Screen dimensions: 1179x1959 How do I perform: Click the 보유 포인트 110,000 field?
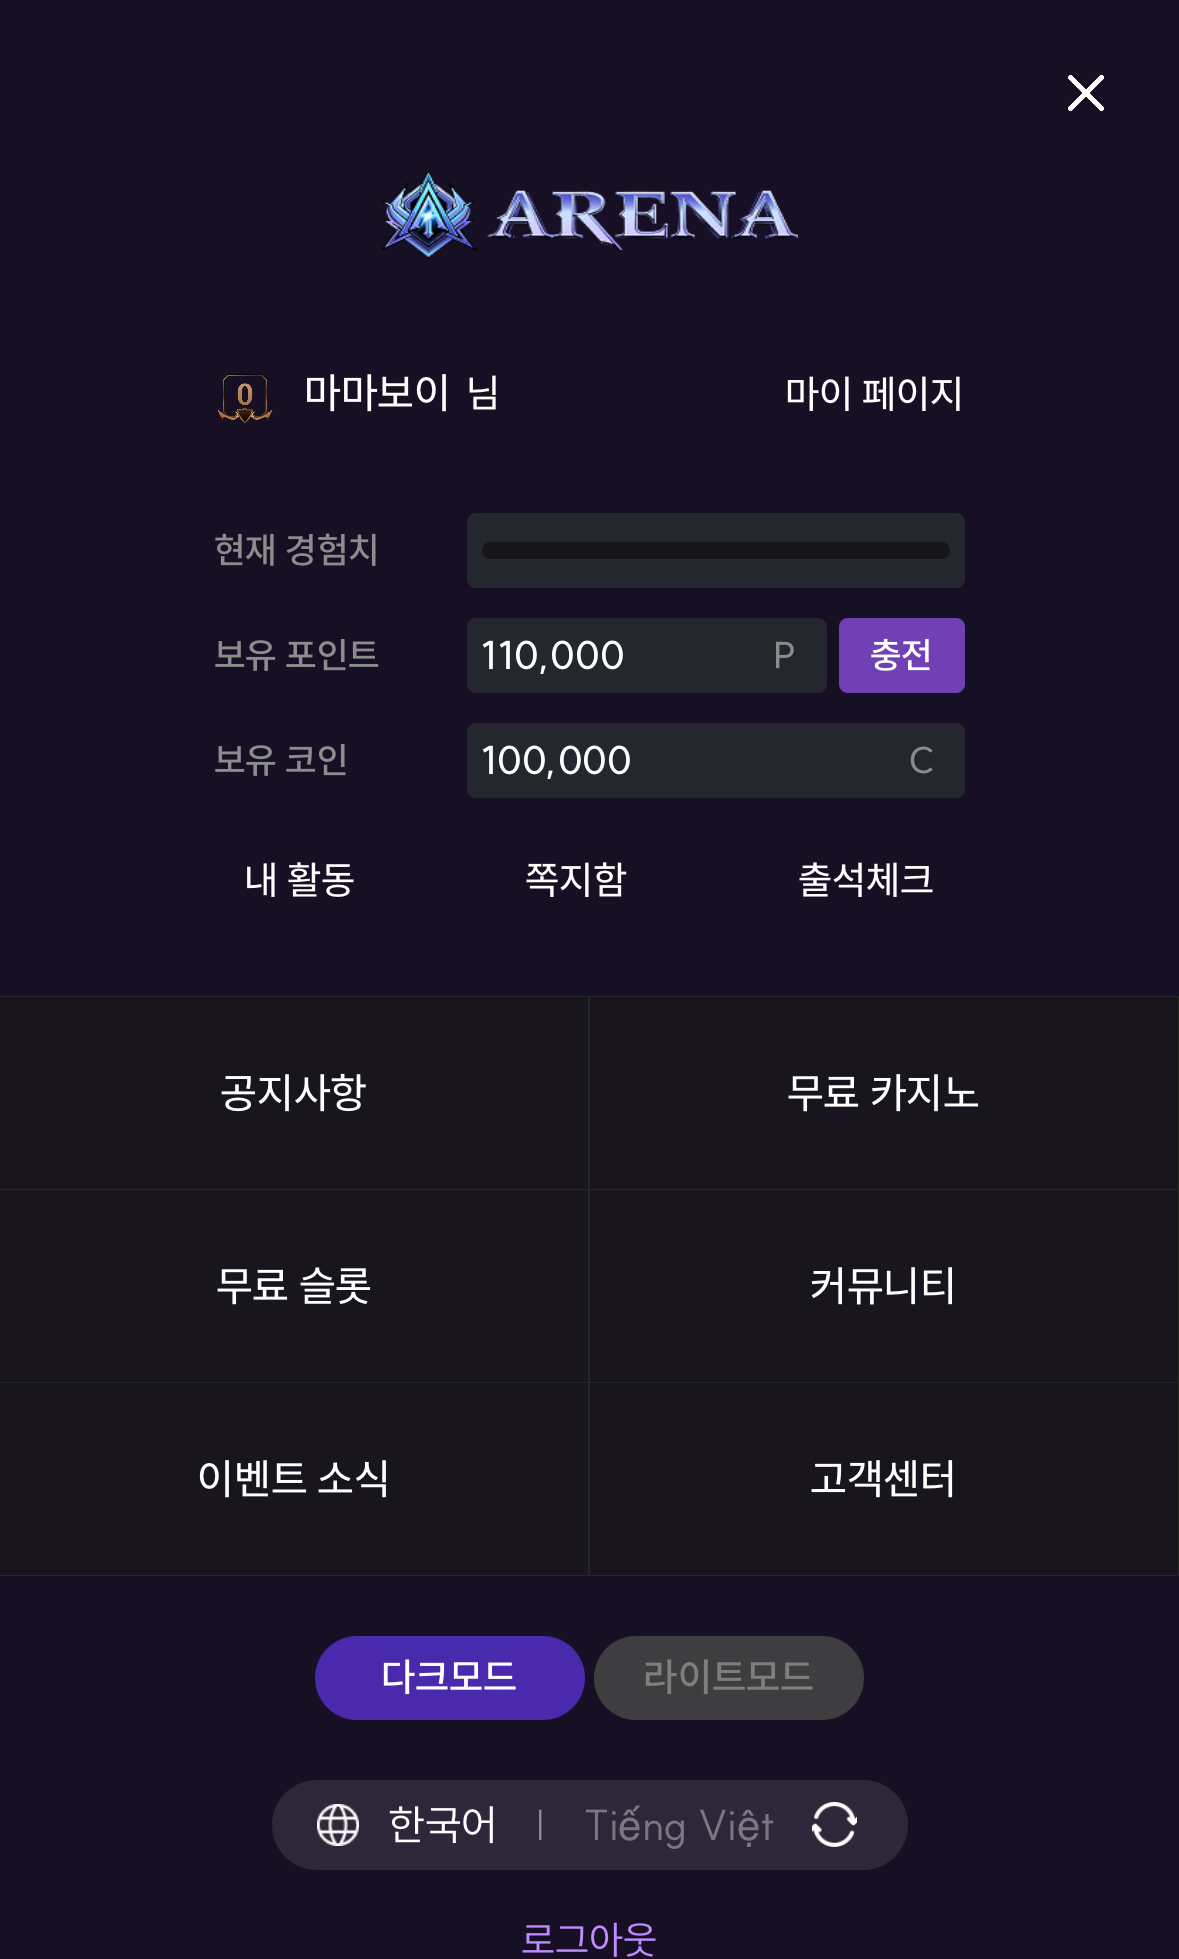point(646,655)
